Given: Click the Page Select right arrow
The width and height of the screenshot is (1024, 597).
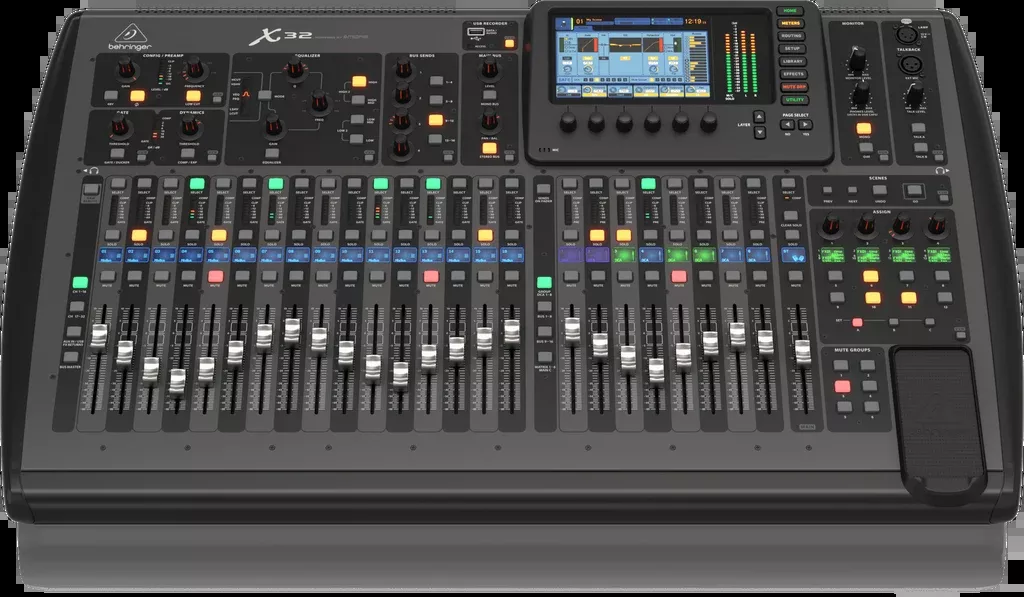Looking at the screenshot, I should click(x=805, y=124).
